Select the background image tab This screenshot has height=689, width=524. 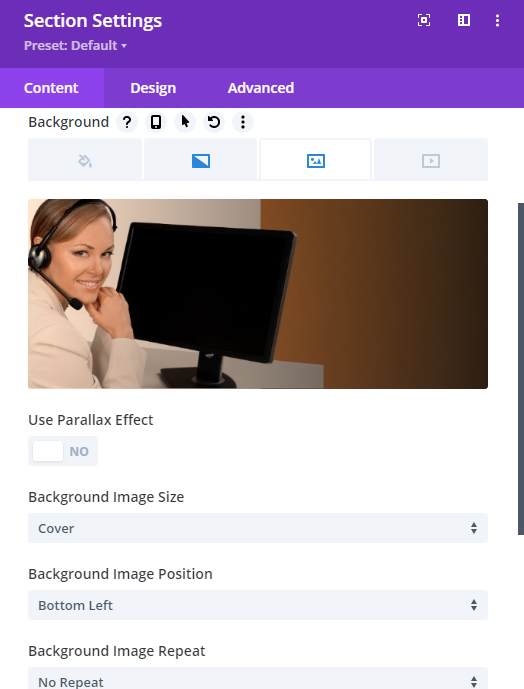[316, 160]
